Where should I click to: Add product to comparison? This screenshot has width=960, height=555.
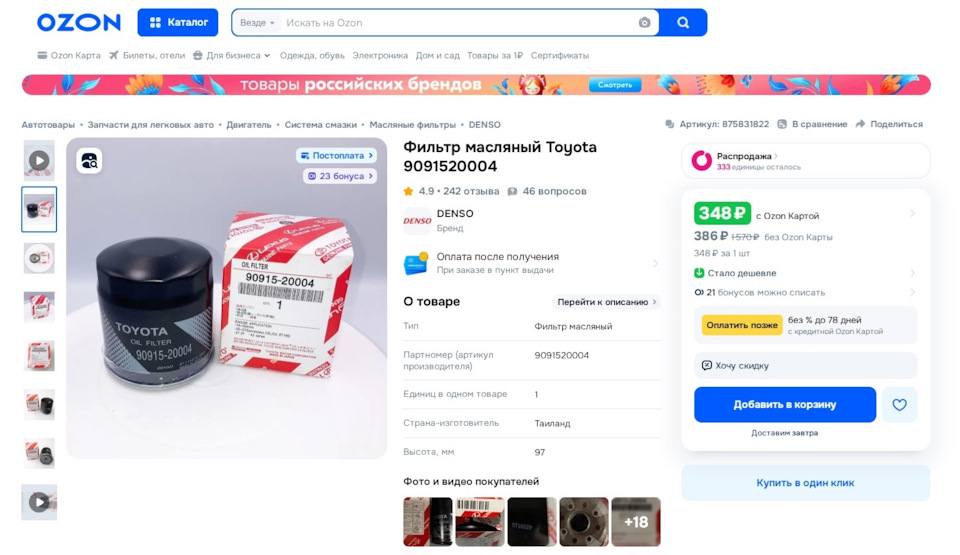pos(812,124)
